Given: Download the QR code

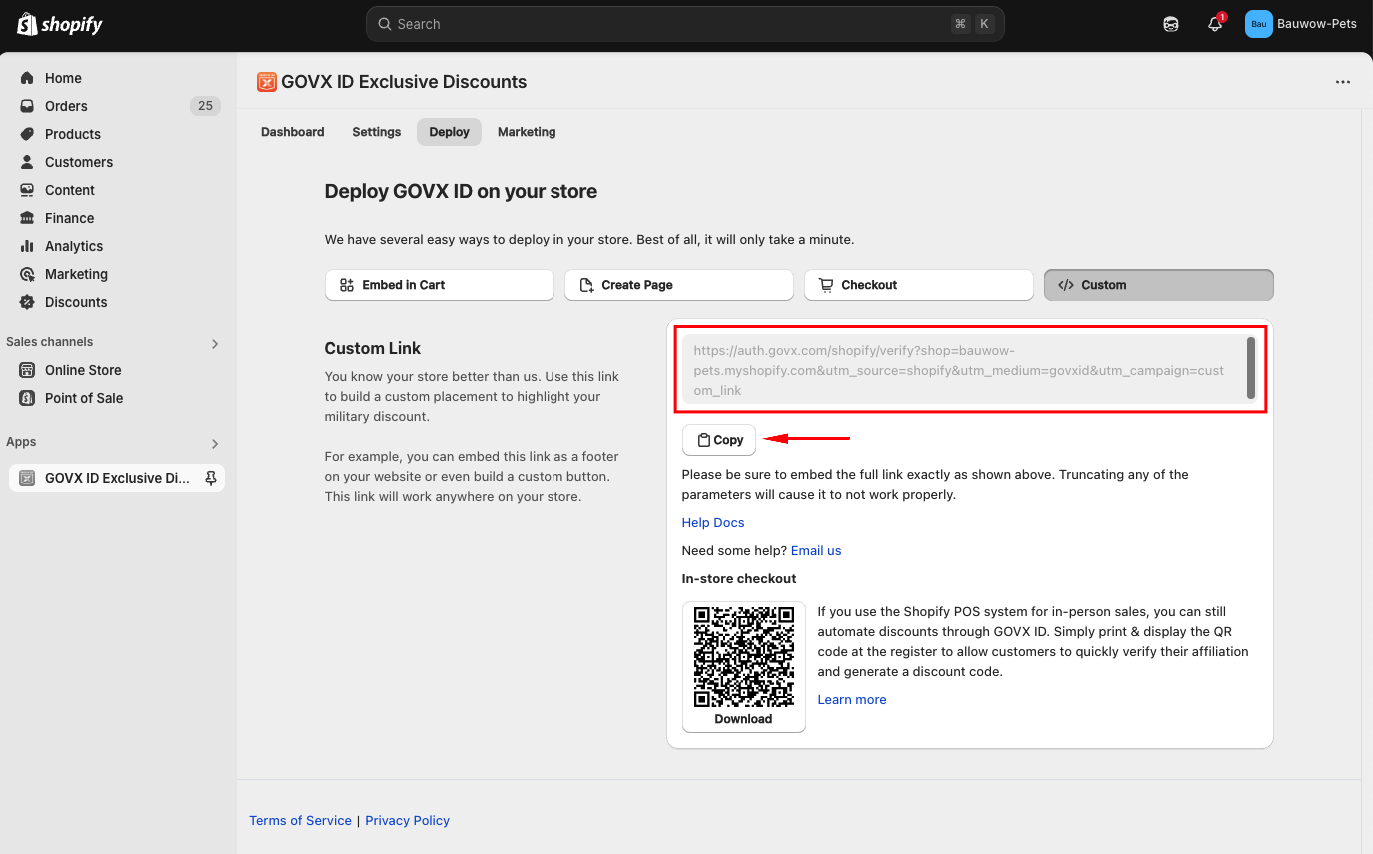Looking at the screenshot, I should 744,719.
